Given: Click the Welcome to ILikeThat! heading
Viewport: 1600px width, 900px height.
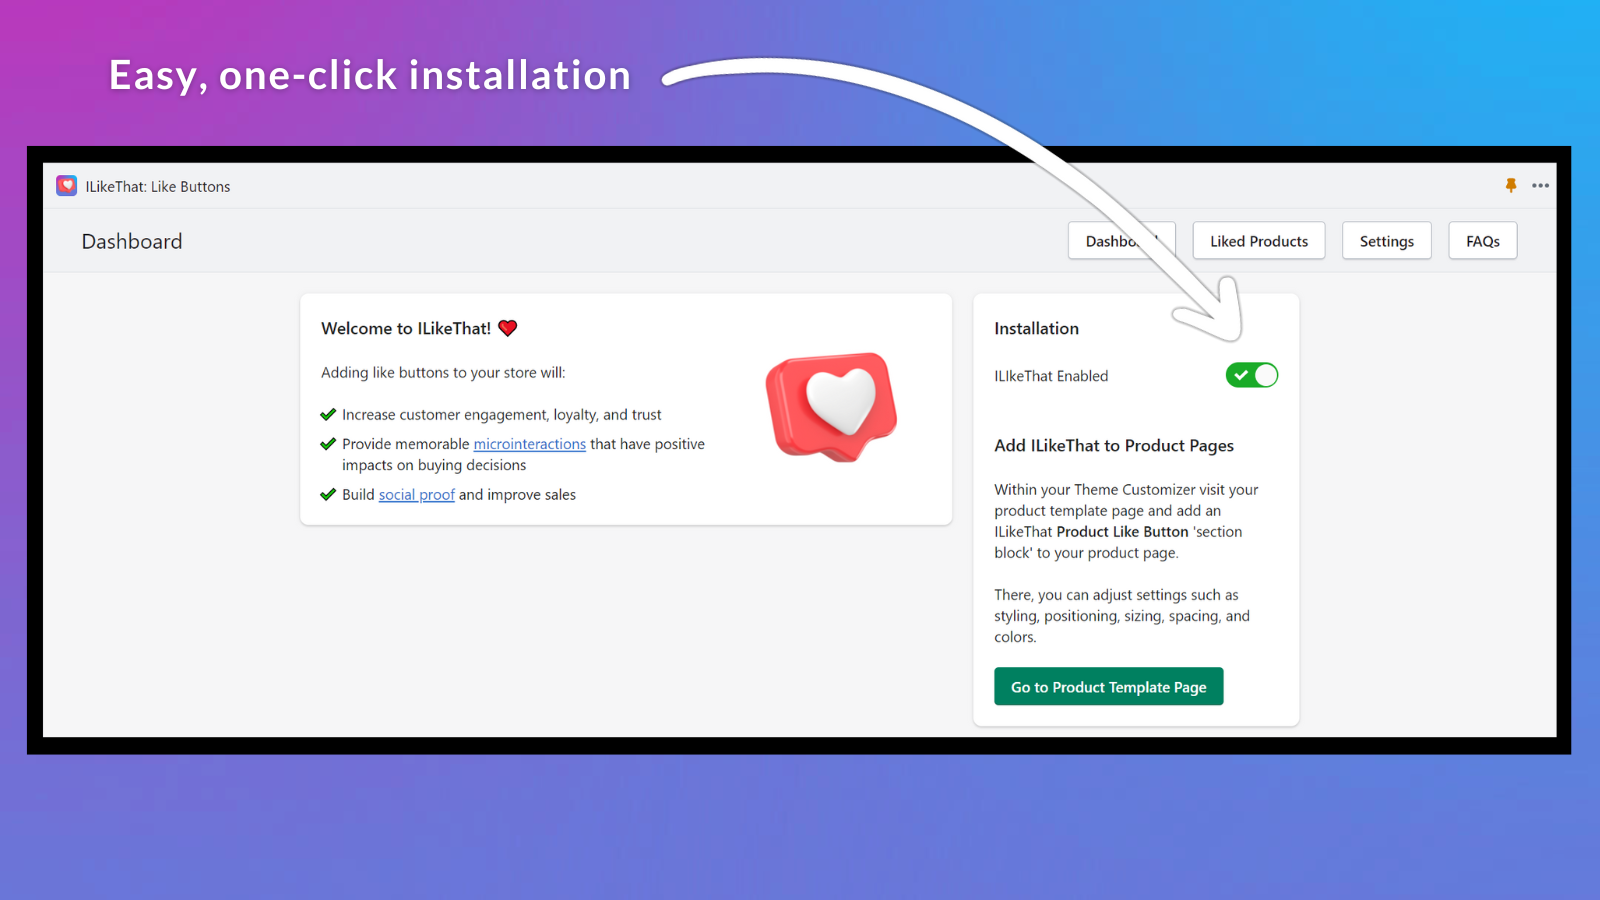Looking at the screenshot, I should (x=406, y=329).
